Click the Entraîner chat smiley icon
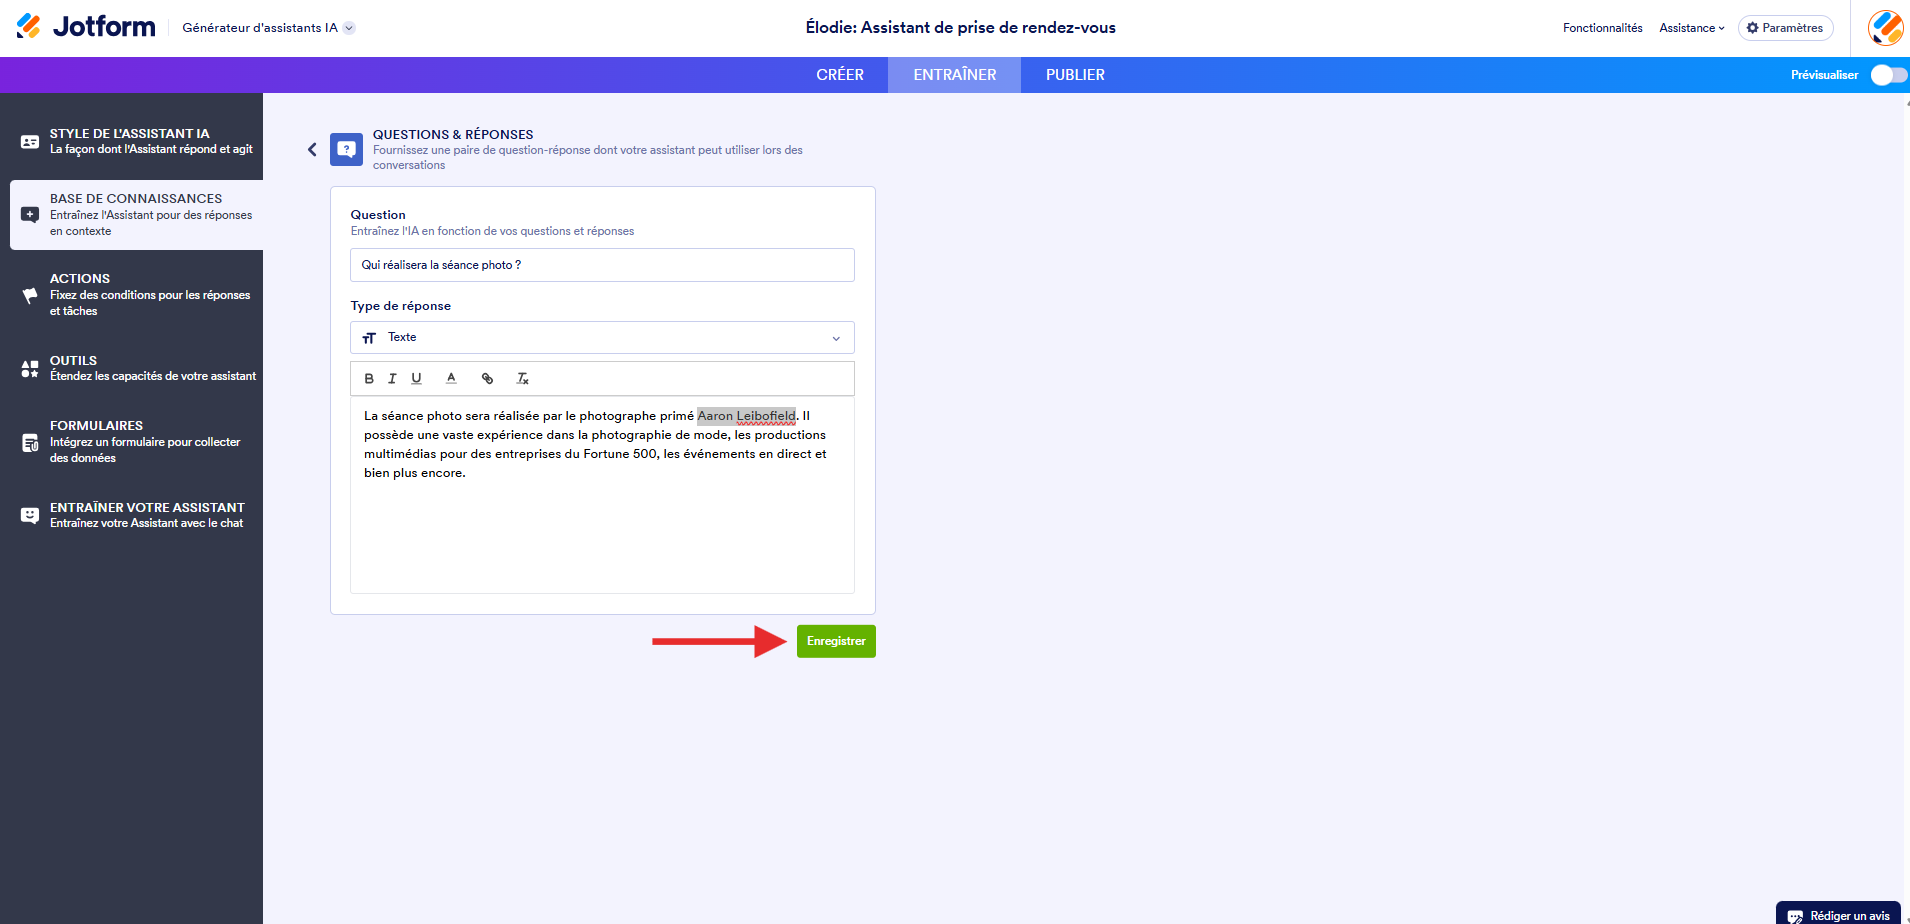 coord(30,515)
